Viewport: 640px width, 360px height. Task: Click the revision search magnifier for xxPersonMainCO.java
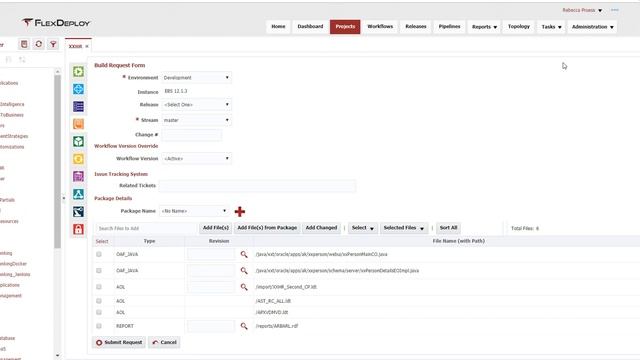click(244, 254)
